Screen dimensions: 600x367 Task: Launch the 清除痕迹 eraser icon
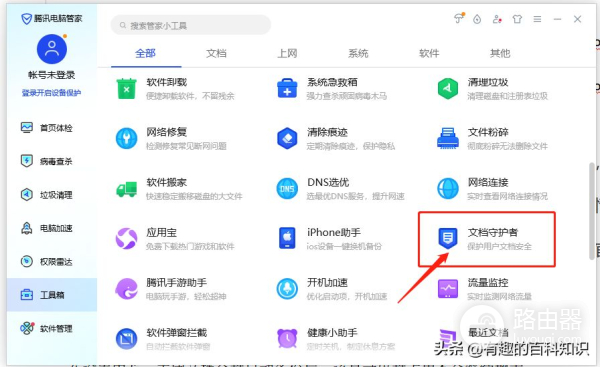(287, 139)
